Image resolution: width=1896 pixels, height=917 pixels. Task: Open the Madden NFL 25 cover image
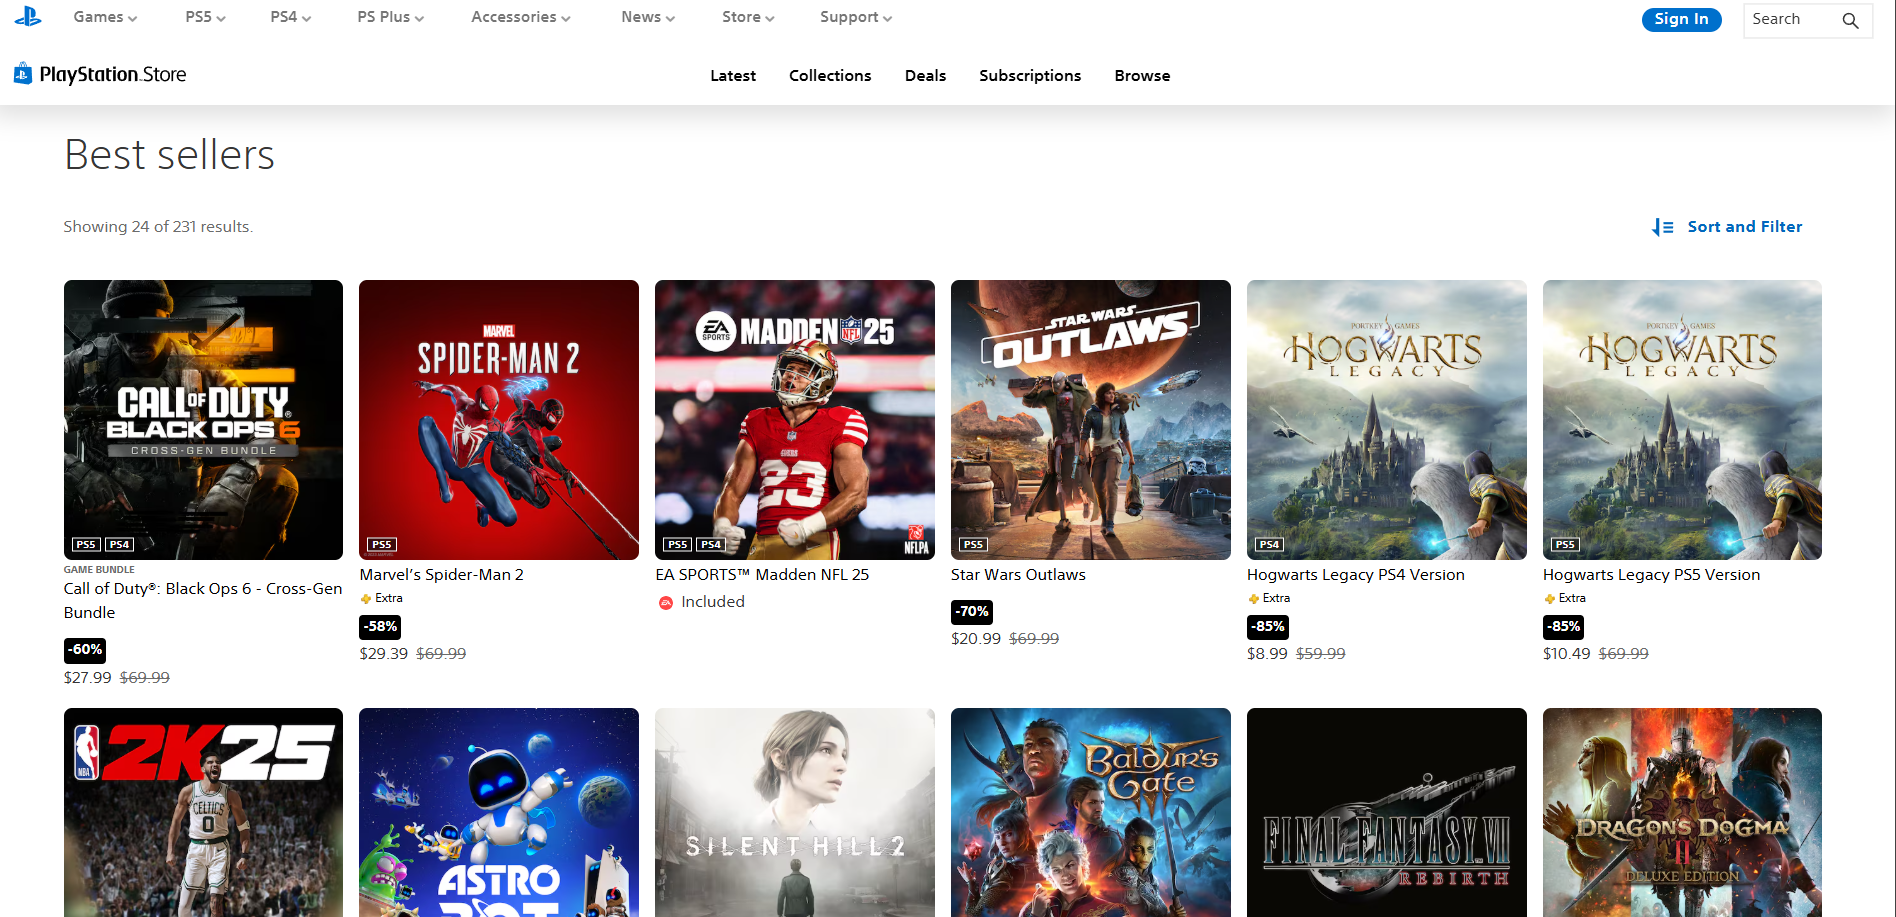[795, 420]
